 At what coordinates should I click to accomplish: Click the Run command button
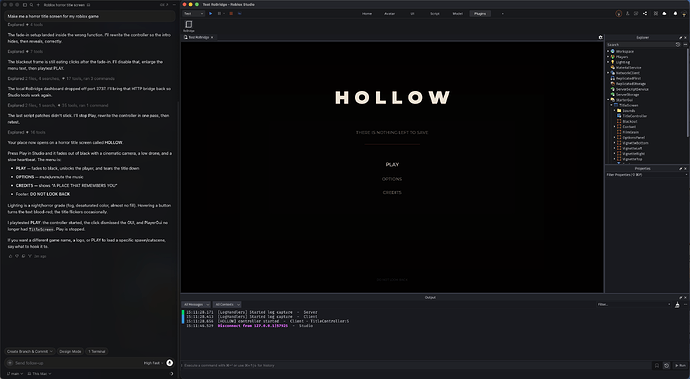click(x=680, y=365)
